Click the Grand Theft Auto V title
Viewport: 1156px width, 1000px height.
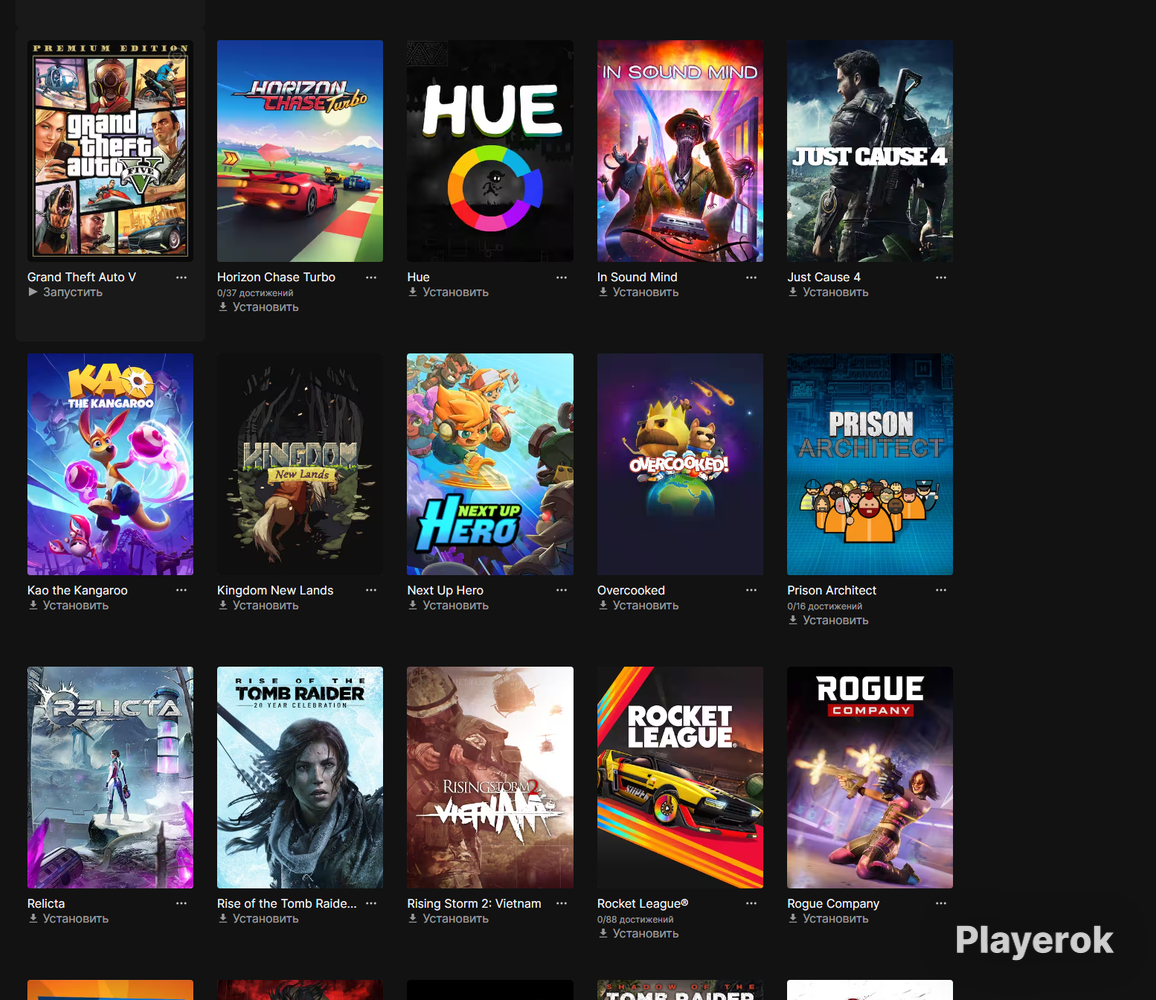[82, 277]
